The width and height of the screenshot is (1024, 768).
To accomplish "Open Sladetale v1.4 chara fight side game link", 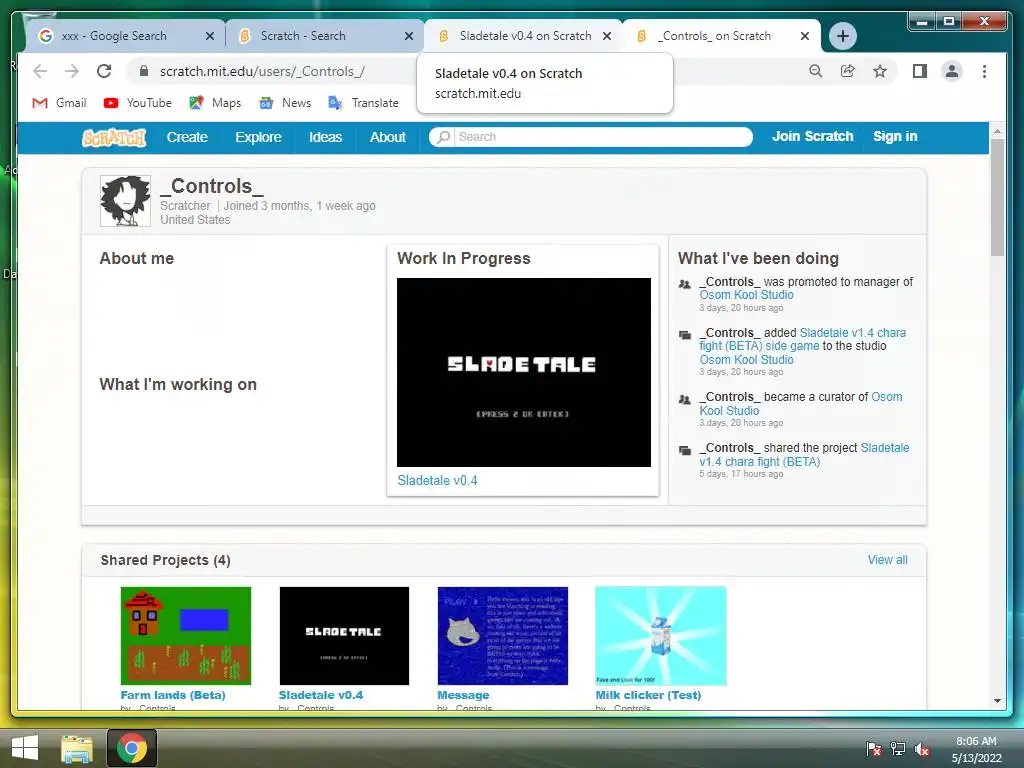I will tap(803, 340).
